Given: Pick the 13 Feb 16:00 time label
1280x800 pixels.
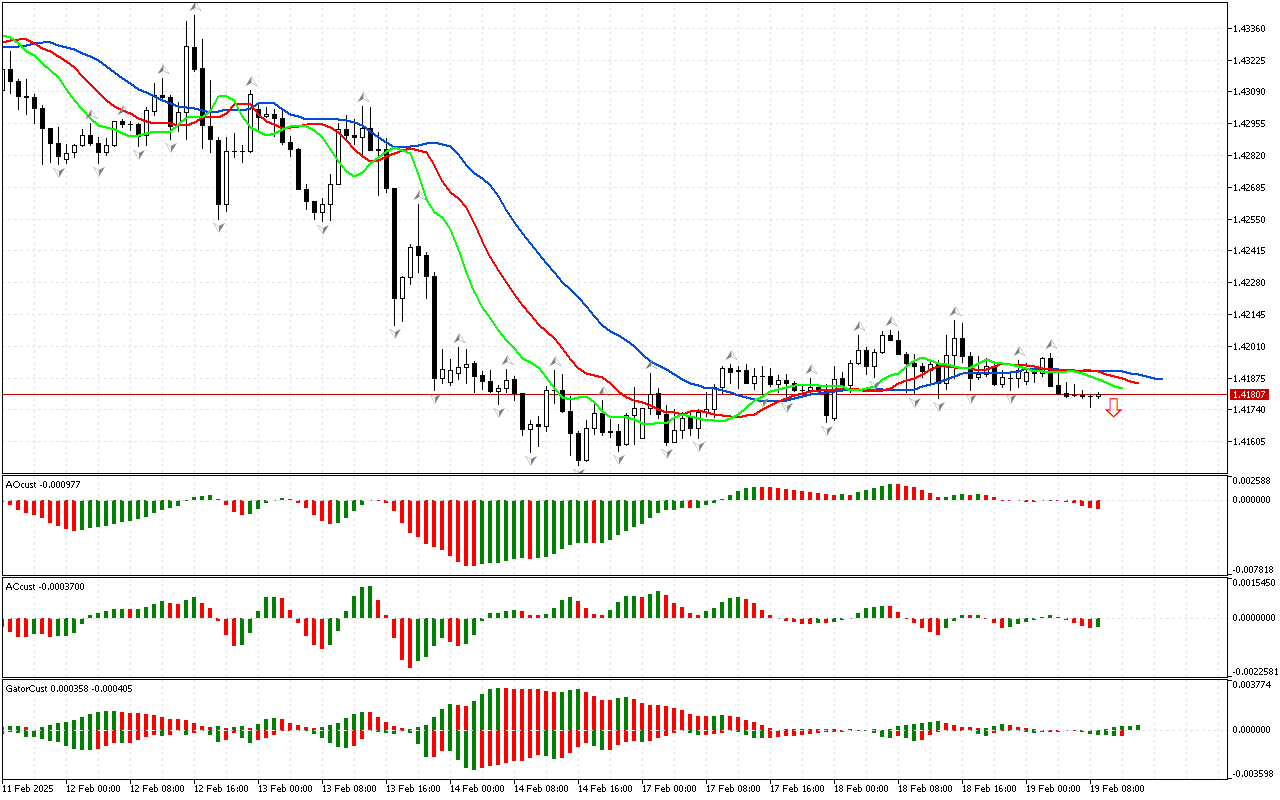Looking at the screenshot, I should 414,789.
